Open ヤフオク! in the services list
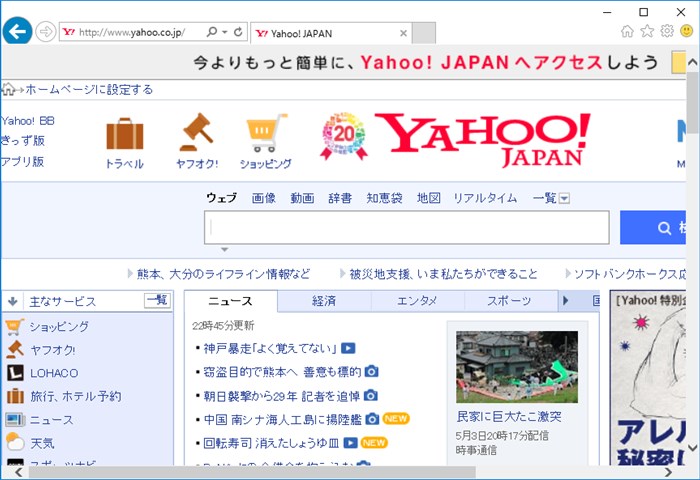The width and height of the screenshot is (700, 480). [x=53, y=350]
